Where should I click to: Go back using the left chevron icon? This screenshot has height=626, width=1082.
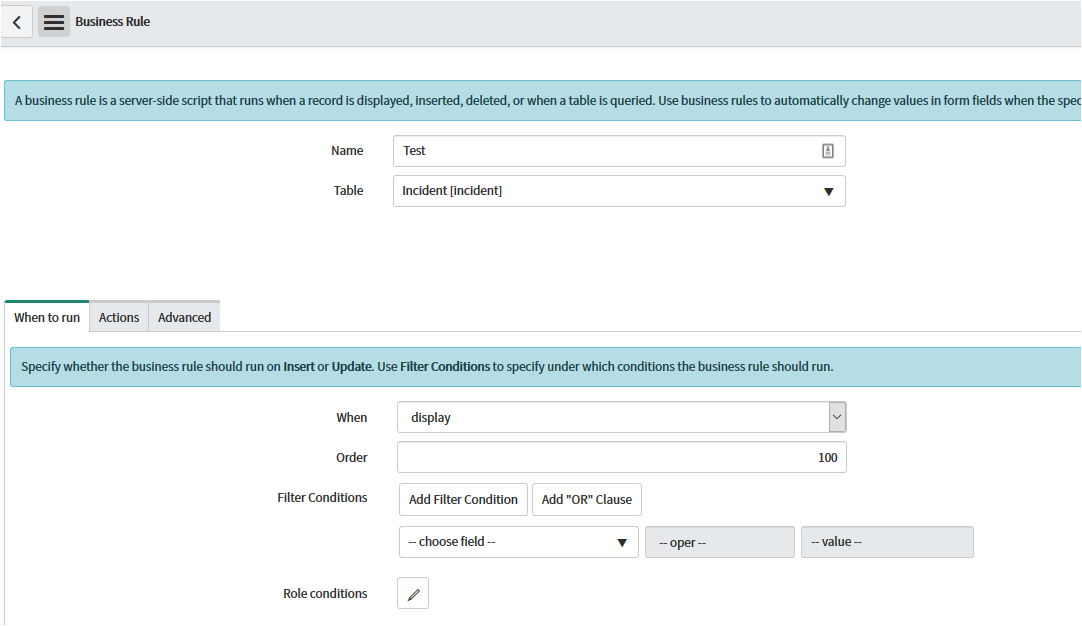click(17, 22)
